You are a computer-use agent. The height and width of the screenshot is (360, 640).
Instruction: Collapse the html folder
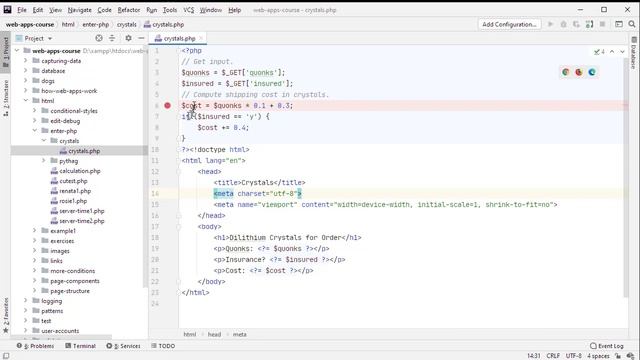click(25, 100)
